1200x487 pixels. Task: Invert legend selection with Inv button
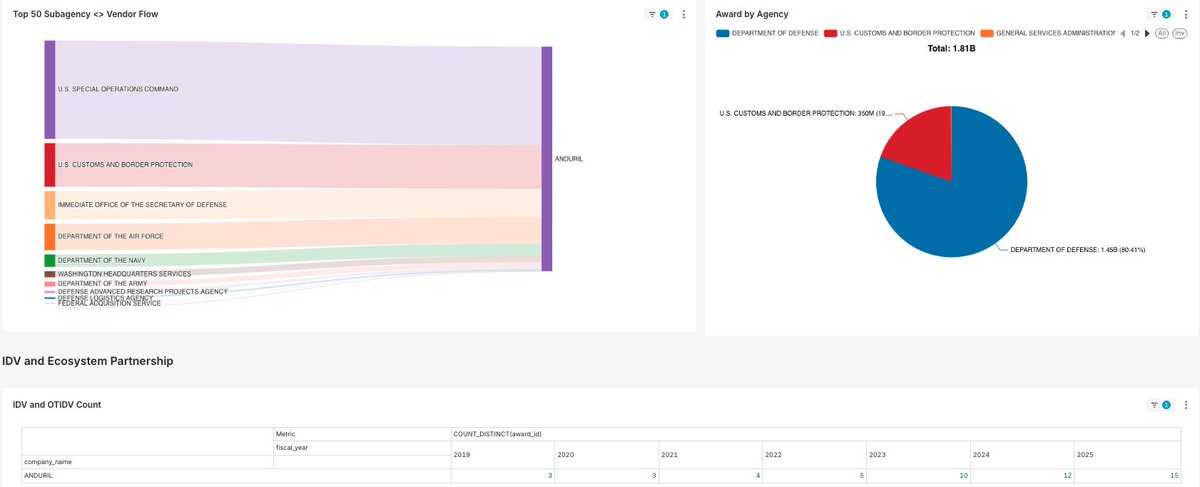click(x=1179, y=33)
